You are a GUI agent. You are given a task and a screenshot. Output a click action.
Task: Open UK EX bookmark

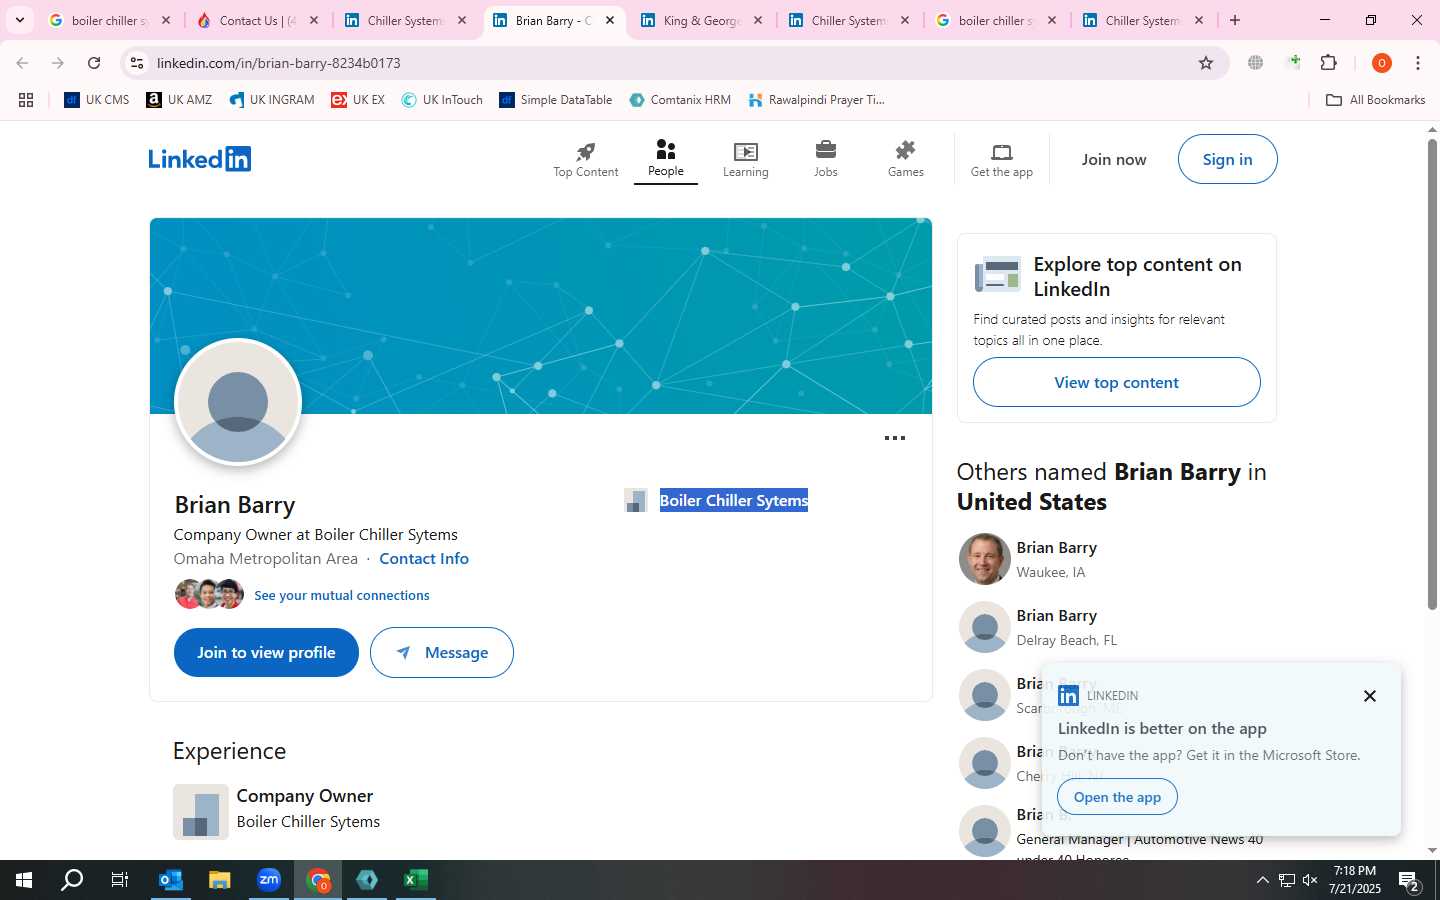click(x=358, y=100)
